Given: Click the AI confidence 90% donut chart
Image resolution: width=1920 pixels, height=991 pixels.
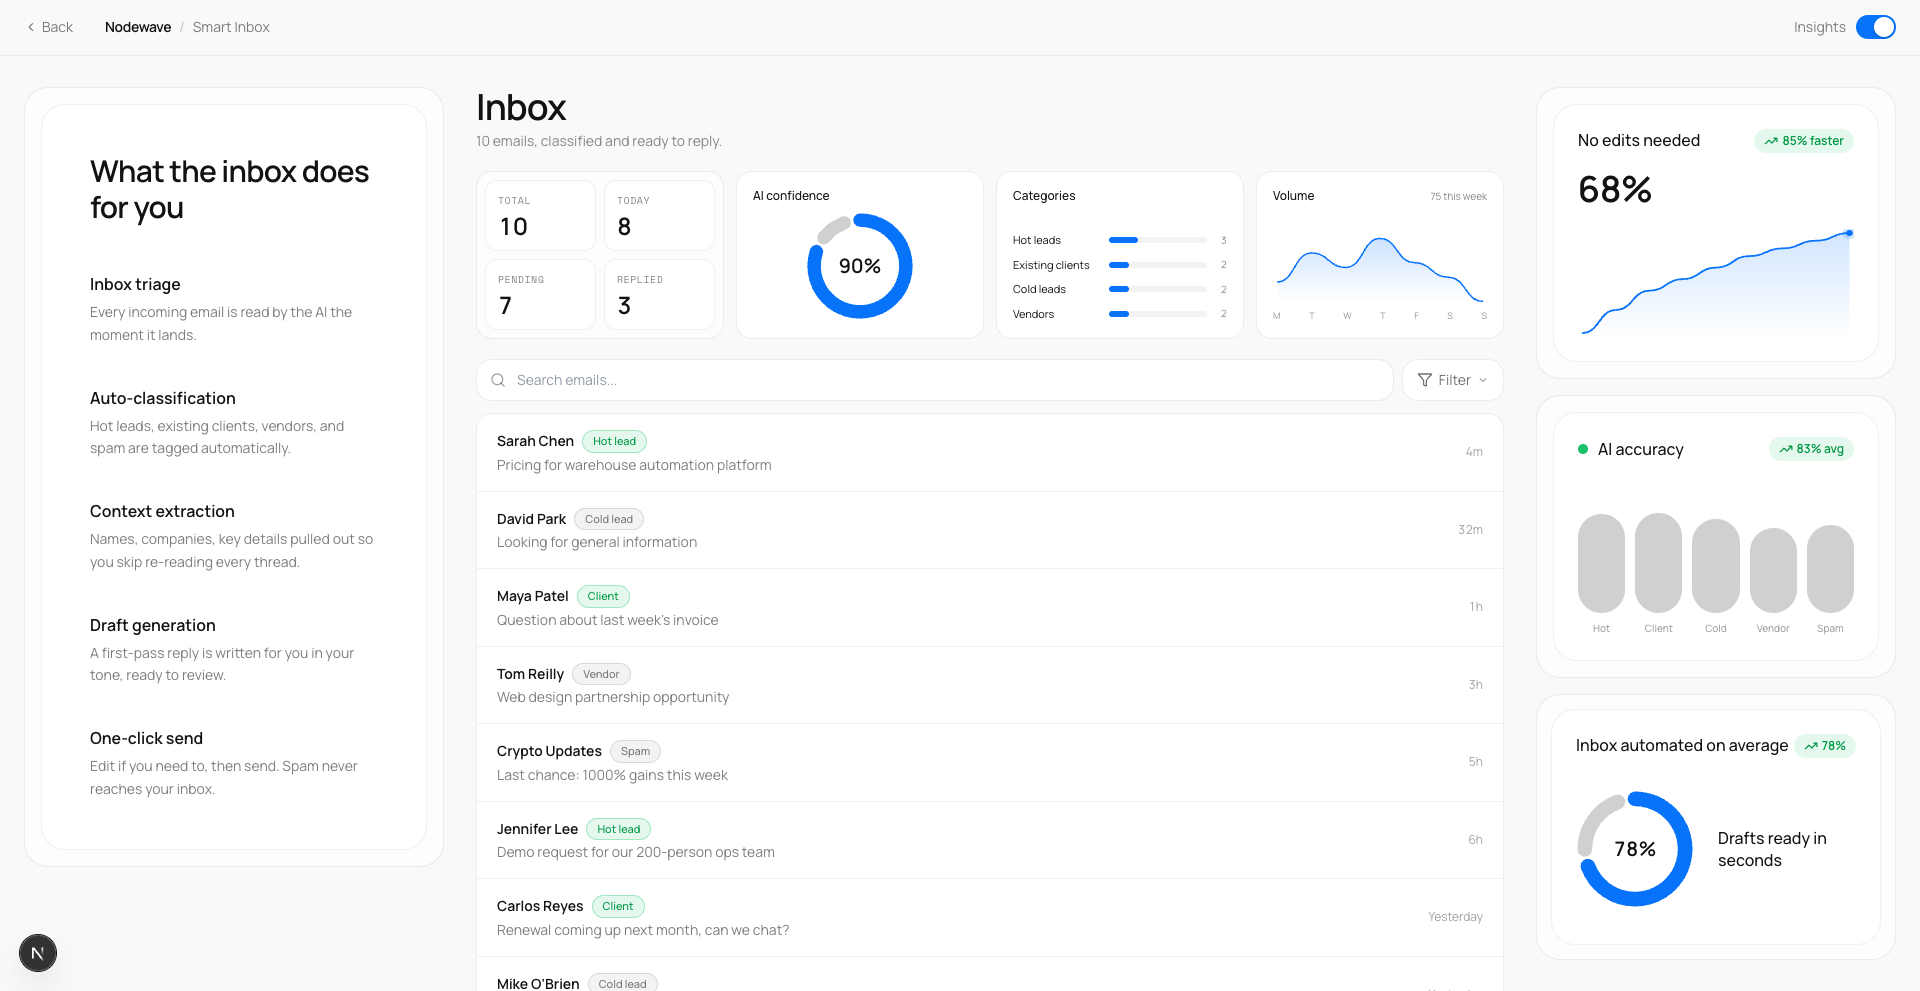Looking at the screenshot, I should click(860, 266).
